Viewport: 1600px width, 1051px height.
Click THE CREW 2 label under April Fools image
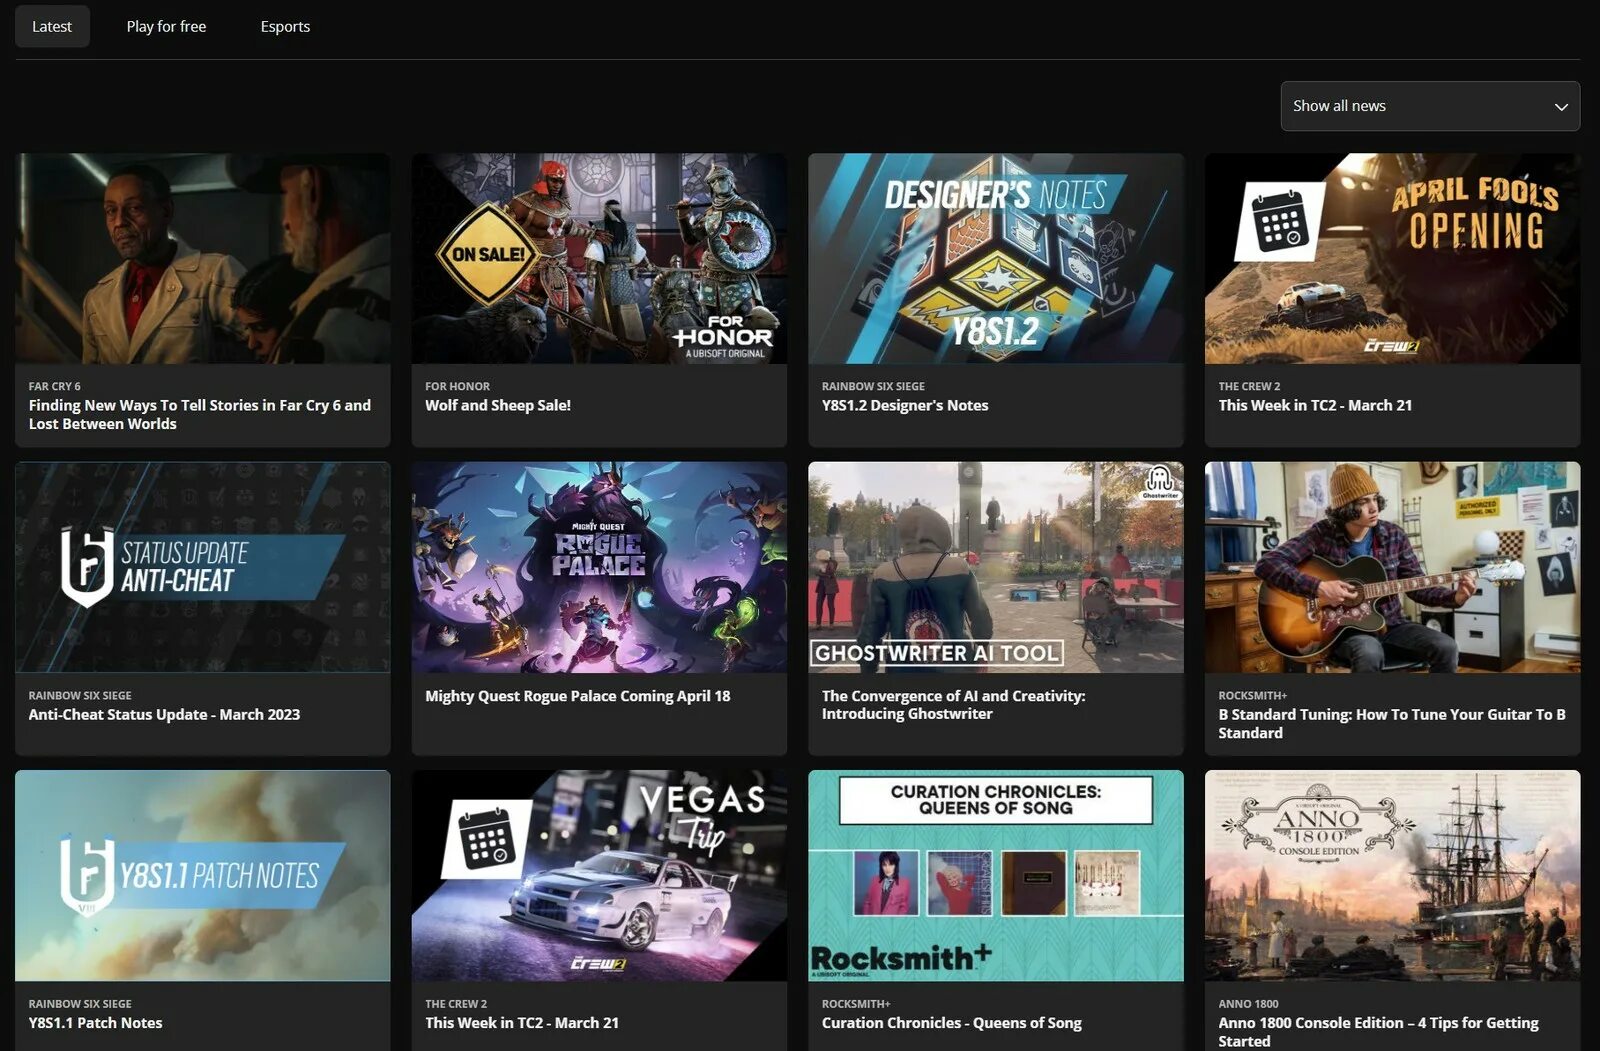coord(1249,386)
